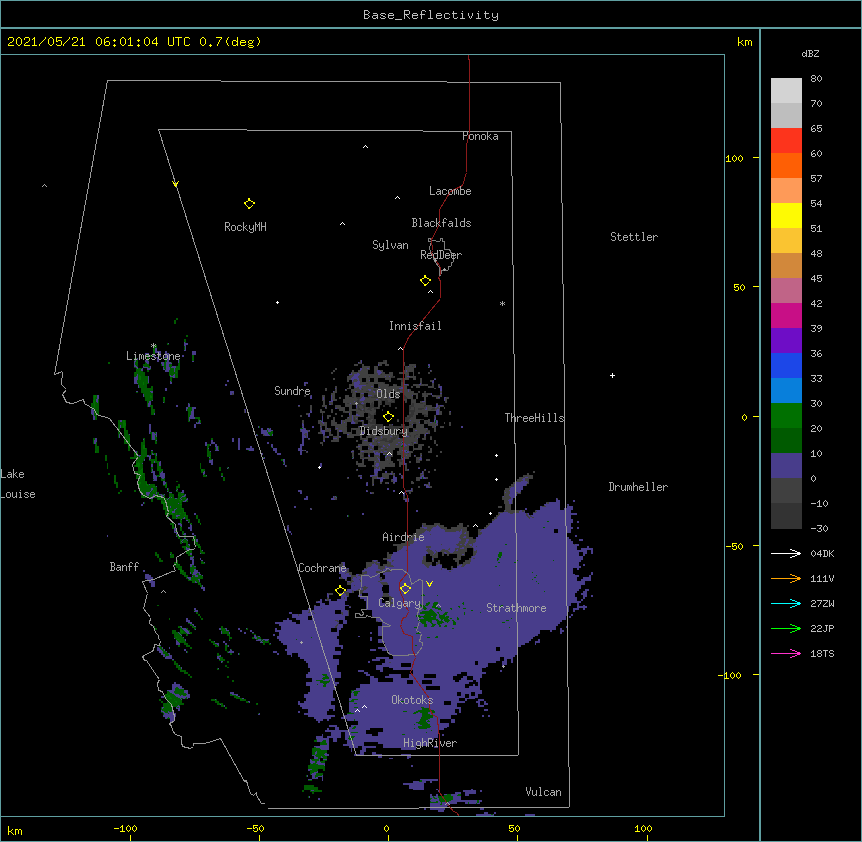
Task: Click the dBZ legend heading
Action: tap(810, 54)
